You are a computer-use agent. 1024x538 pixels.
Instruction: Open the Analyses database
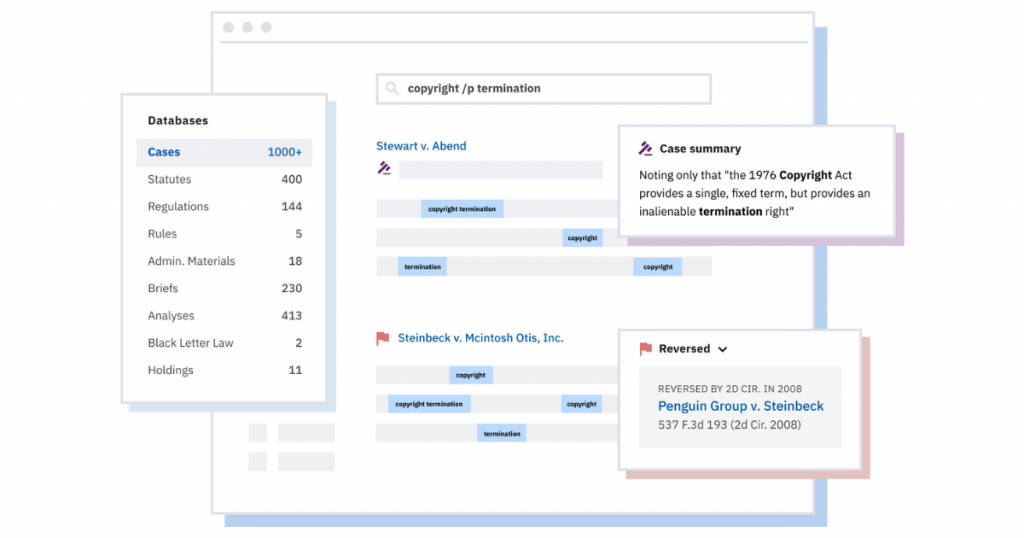click(171, 316)
